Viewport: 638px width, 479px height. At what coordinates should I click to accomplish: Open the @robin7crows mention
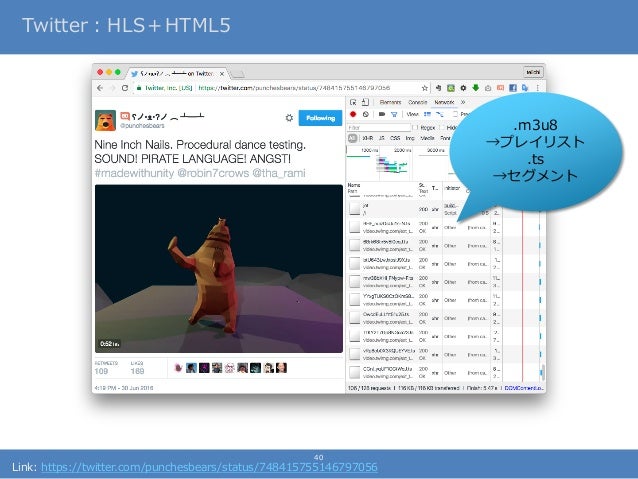[213, 173]
